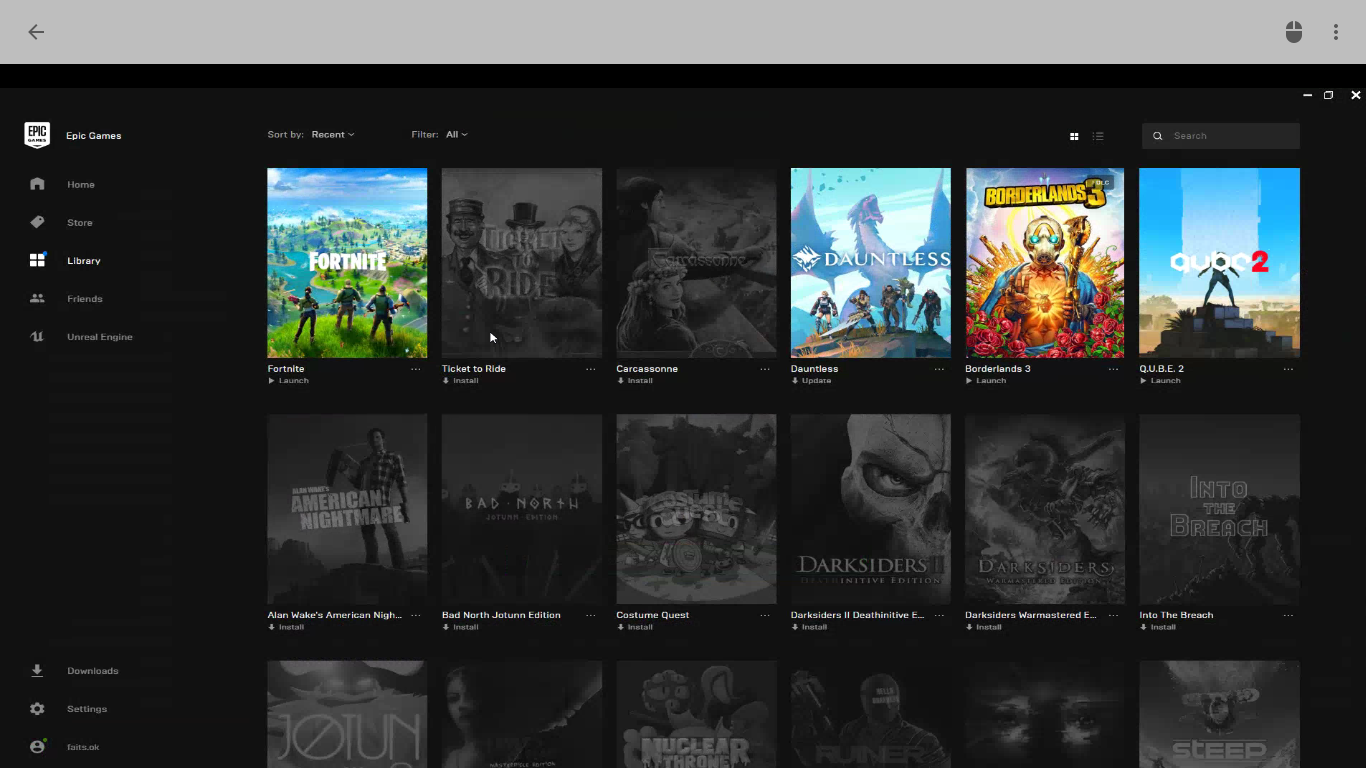The width and height of the screenshot is (1366, 768).
Task: Open the Store page
Action: click(x=80, y=223)
